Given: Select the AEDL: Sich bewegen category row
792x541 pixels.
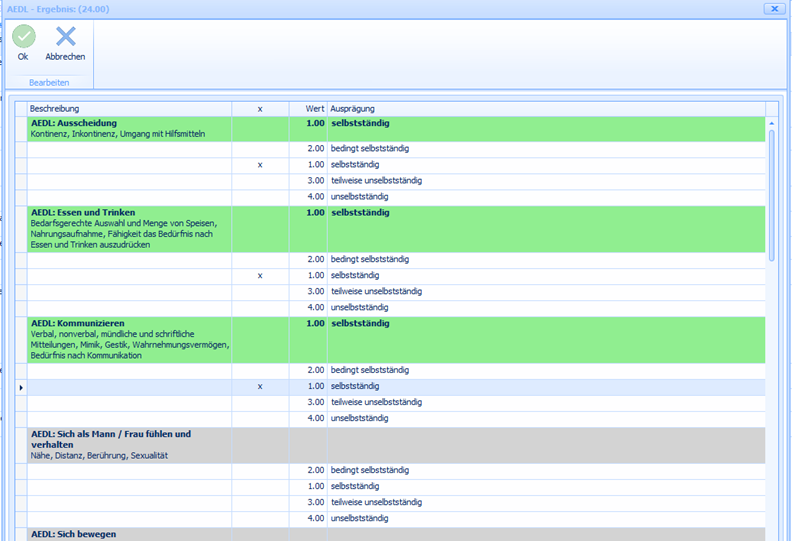Looking at the screenshot, I should pyautogui.click(x=128, y=534).
